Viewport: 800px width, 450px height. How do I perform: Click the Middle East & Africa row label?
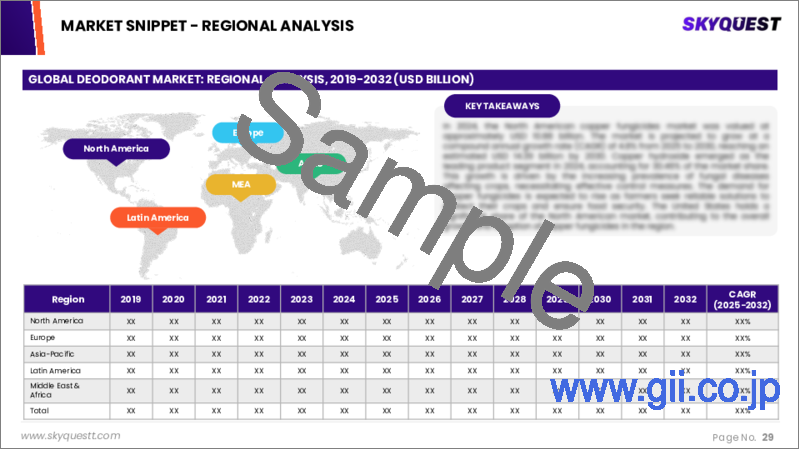(x=55, y=390)
